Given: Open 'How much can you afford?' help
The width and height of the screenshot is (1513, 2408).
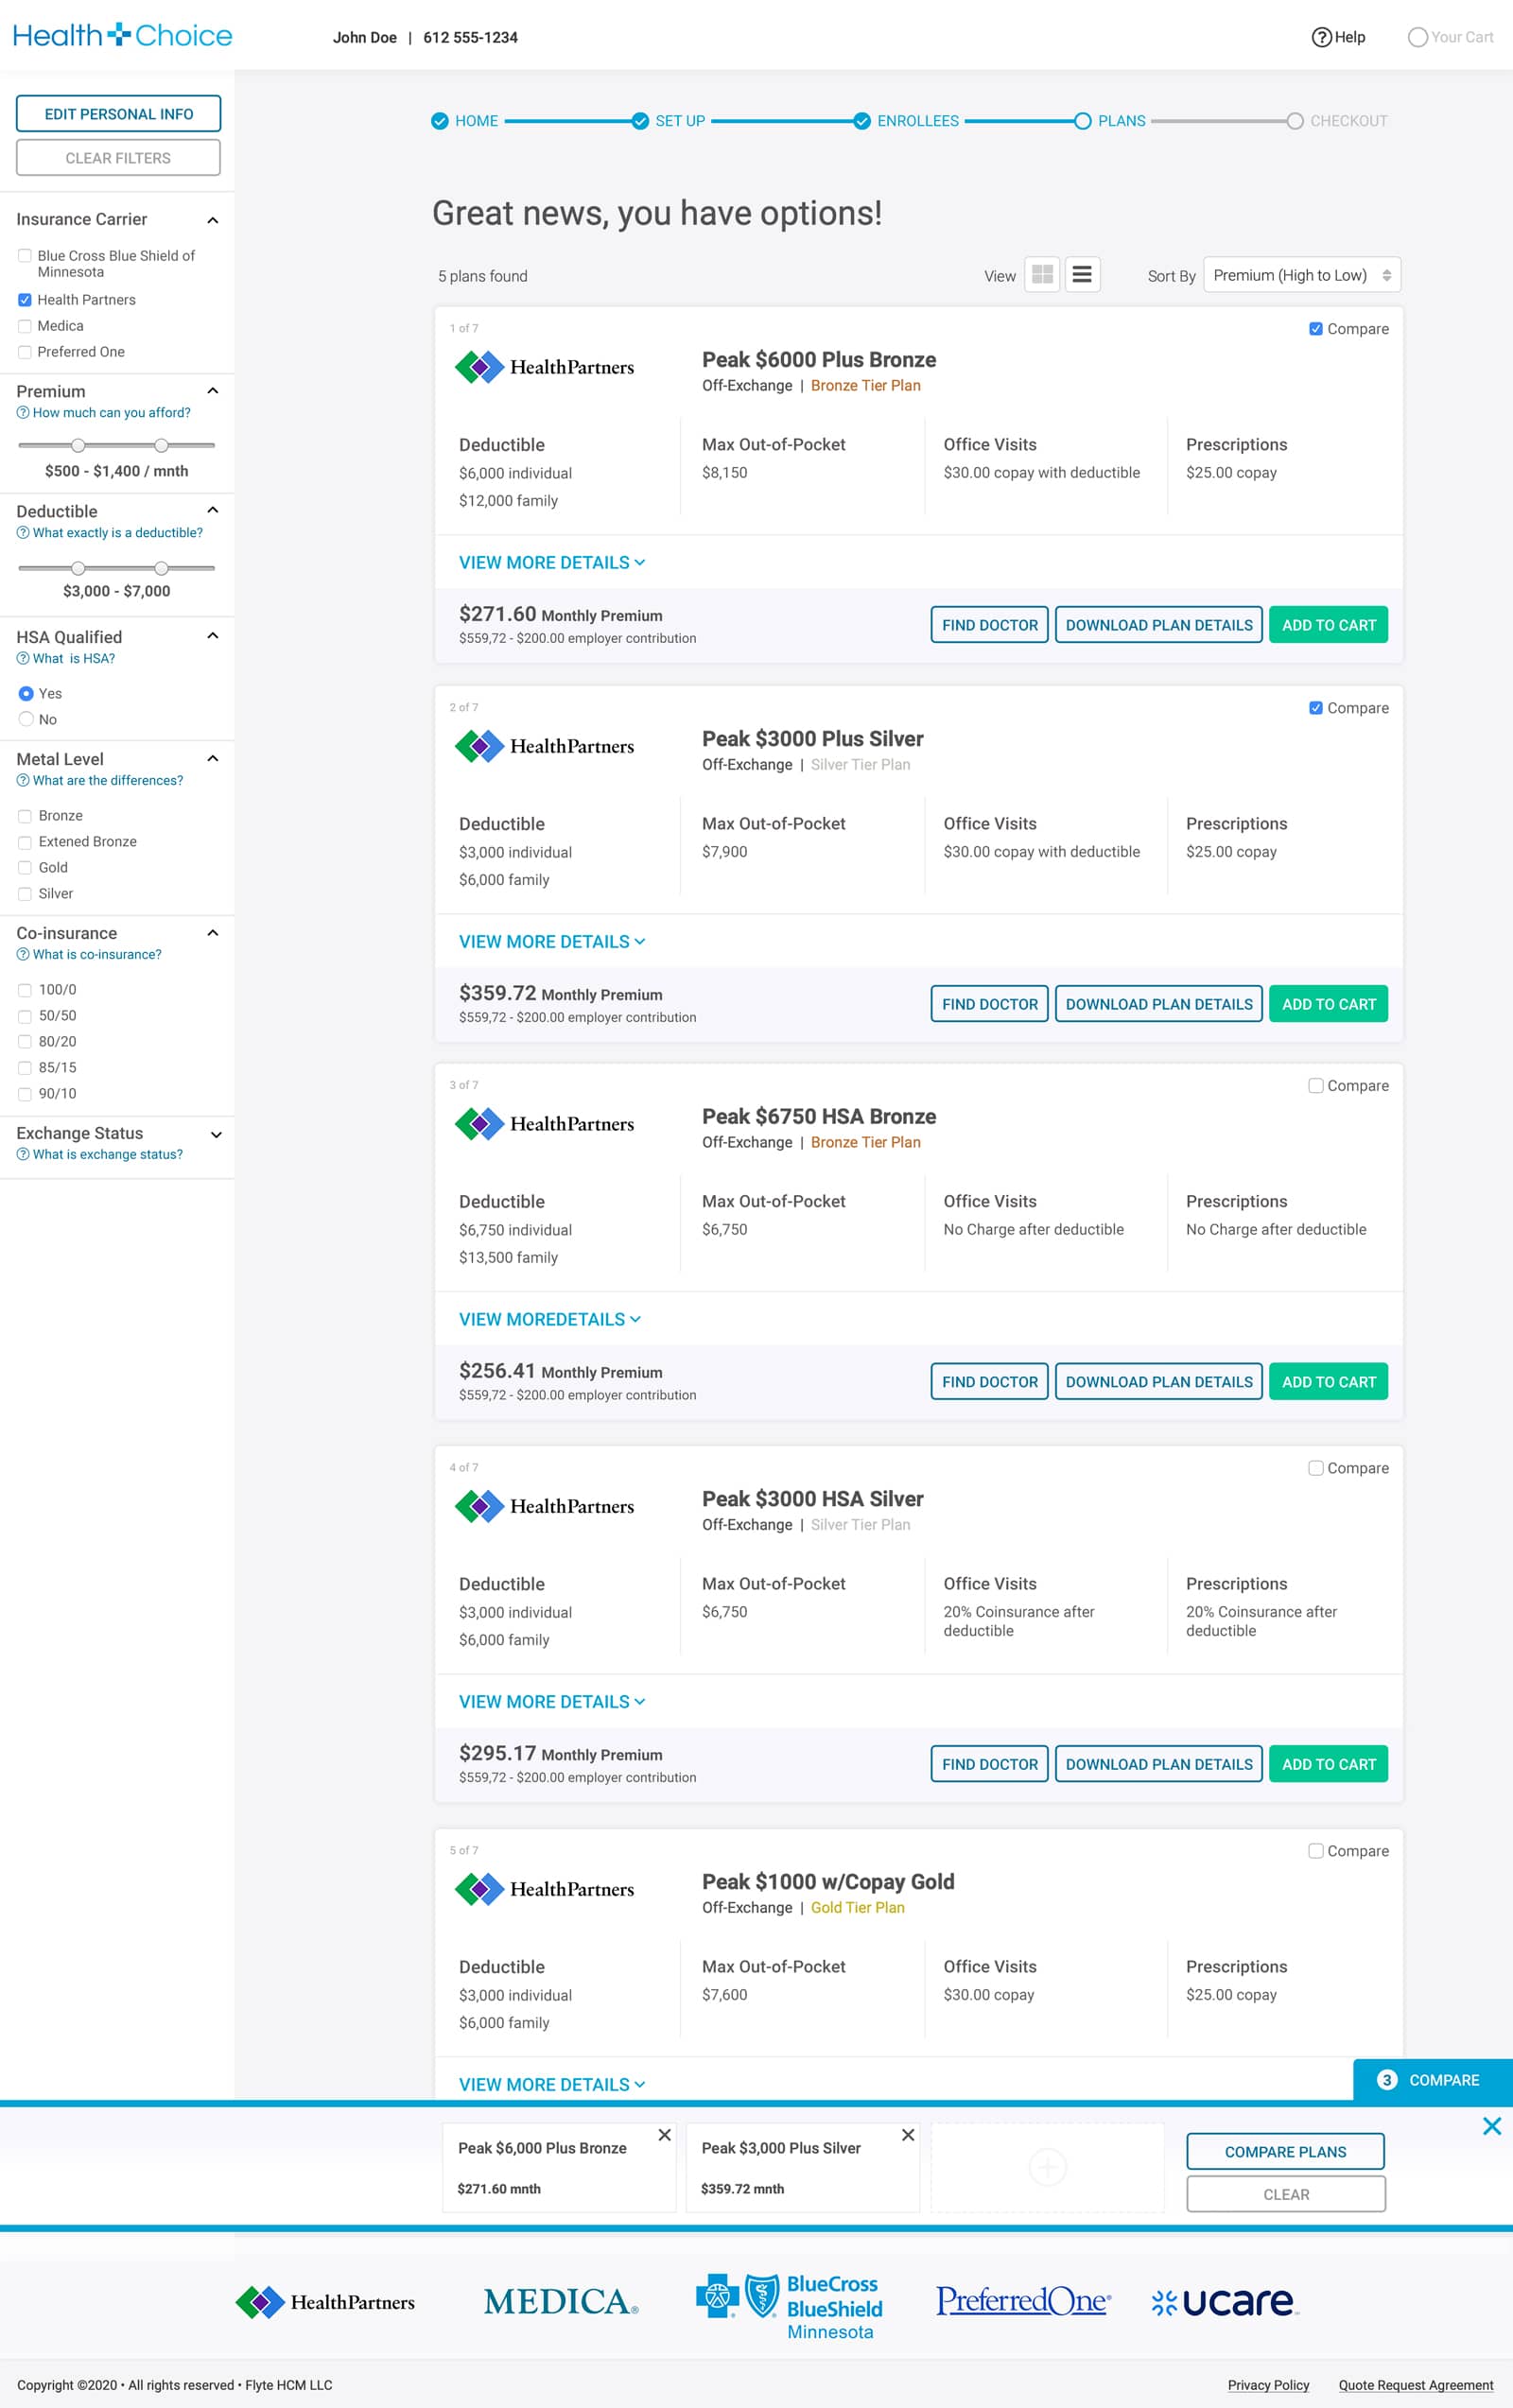Looking at the screenshot, I should [x=104, y=413].
